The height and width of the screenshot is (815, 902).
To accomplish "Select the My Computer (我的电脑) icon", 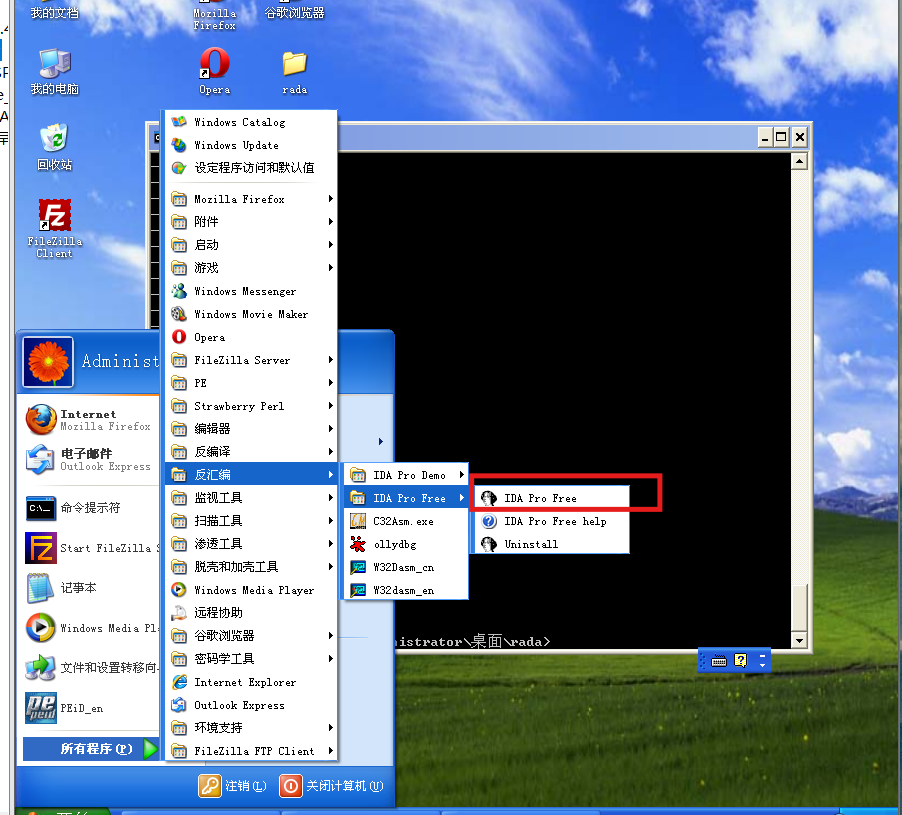I will point(55,71).
